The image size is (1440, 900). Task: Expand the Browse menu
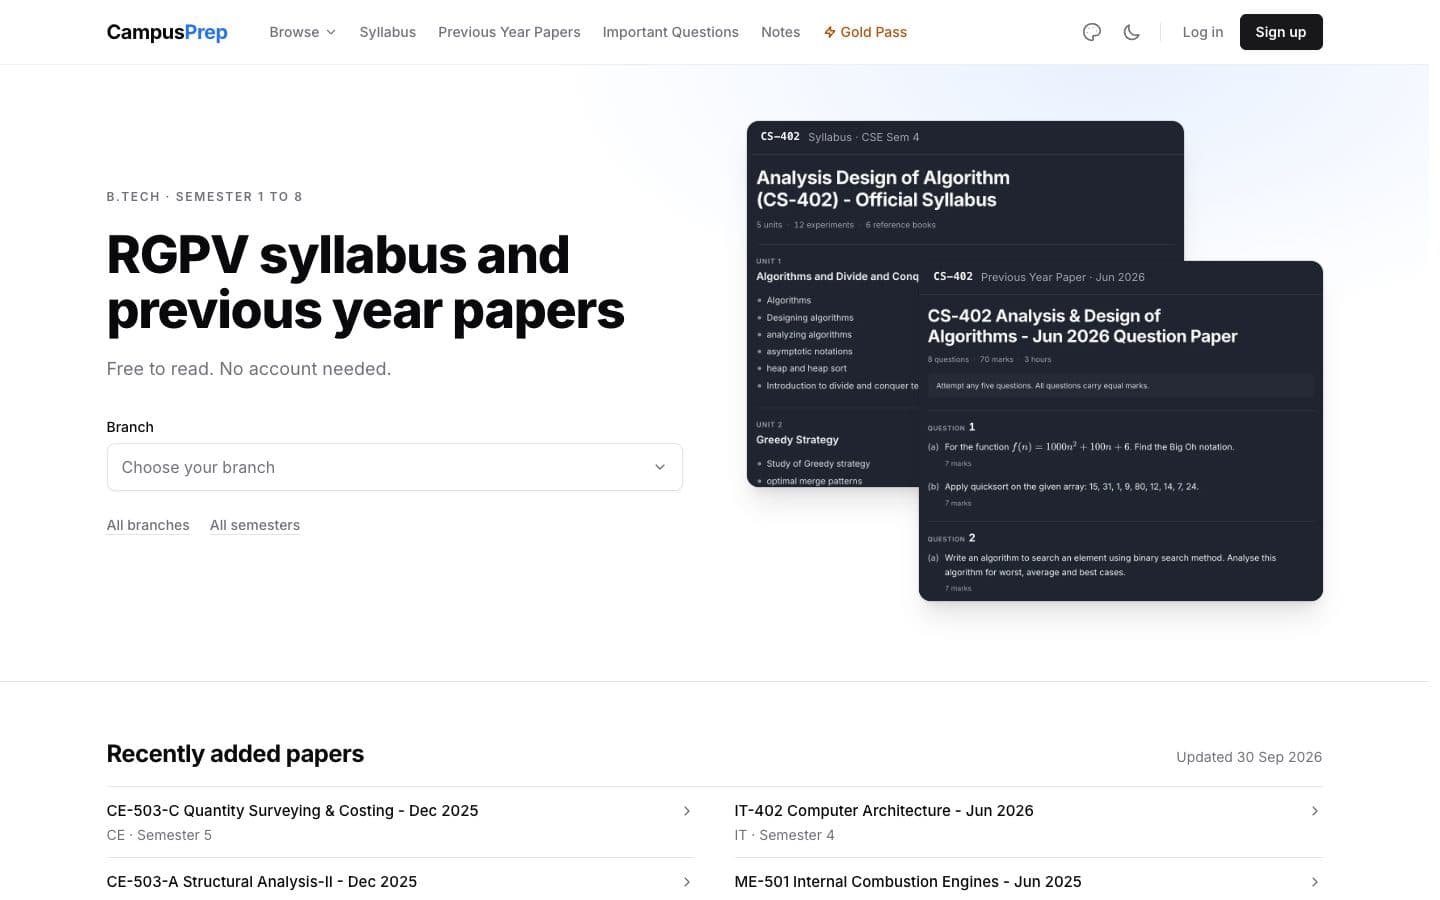pos(302,32)
